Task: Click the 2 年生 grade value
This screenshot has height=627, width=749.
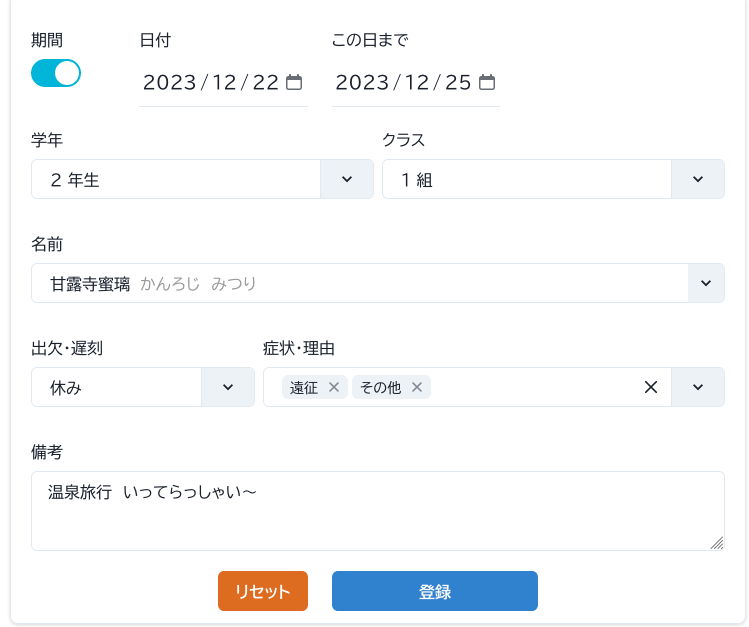Action: click(x=75, y=180)
